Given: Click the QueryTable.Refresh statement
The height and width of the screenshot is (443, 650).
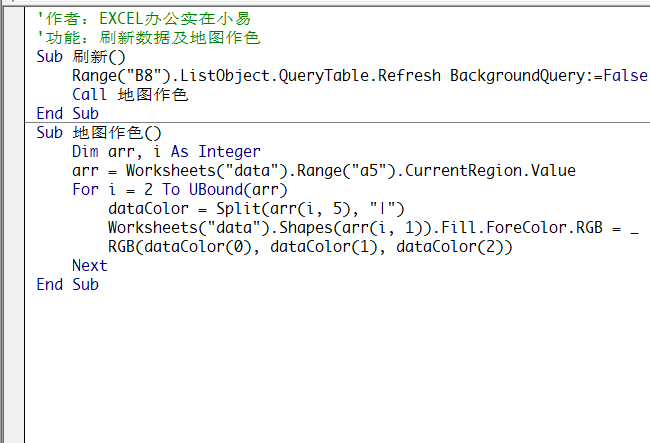Looking at the screenshot, I should point(360,76).
